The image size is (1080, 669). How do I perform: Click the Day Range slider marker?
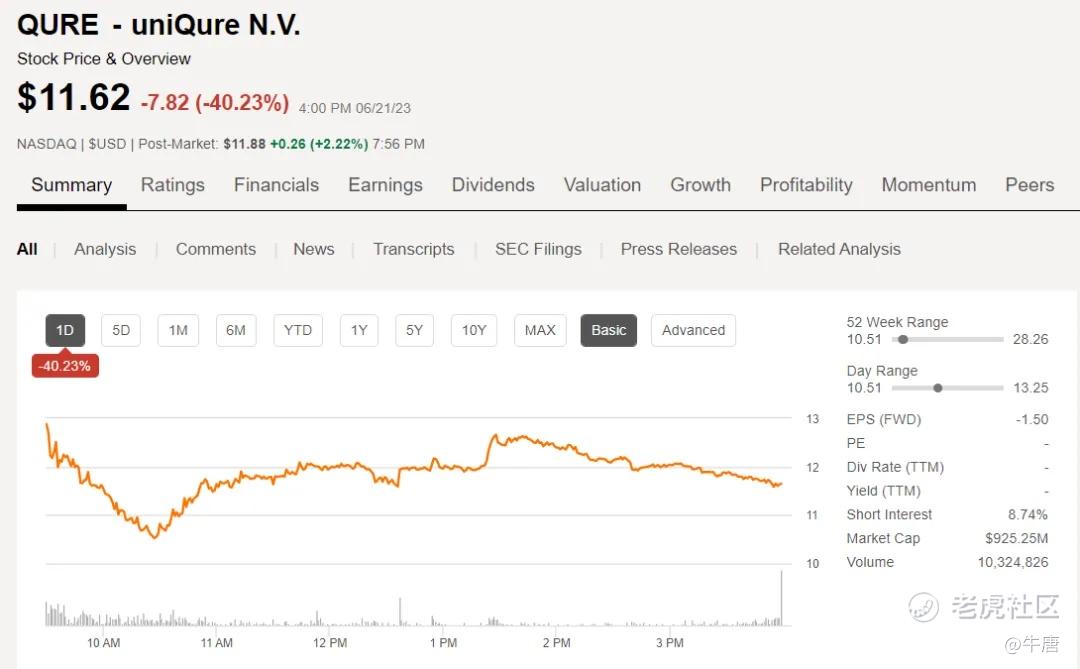click(x=937, y=388)
